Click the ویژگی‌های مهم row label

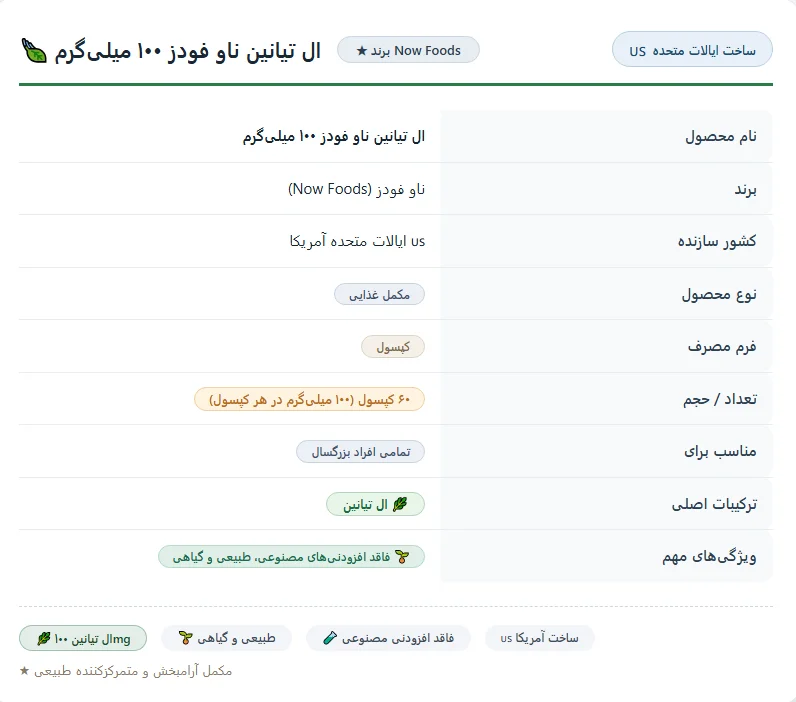[x=709, y=557]
